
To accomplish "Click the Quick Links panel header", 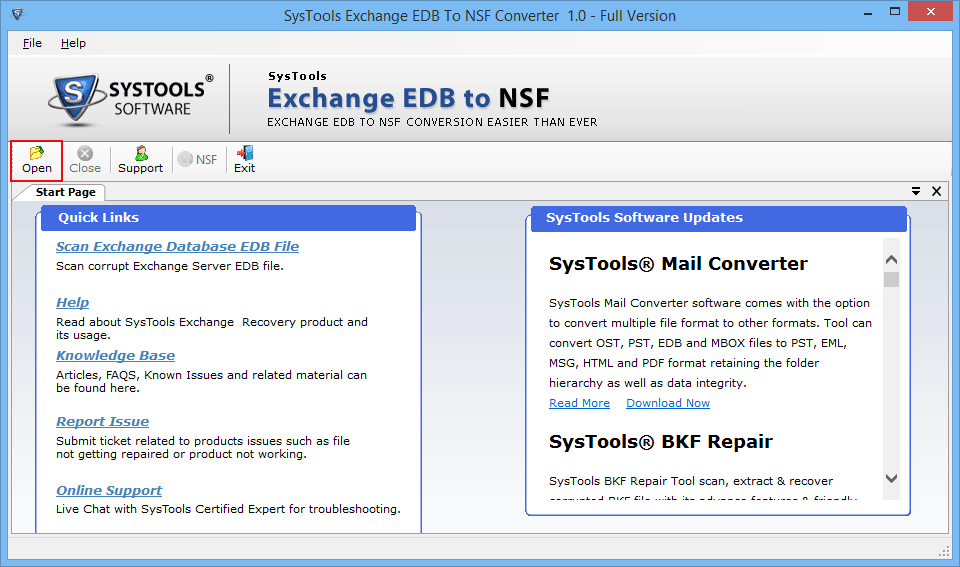I will (x=228, y=218).
